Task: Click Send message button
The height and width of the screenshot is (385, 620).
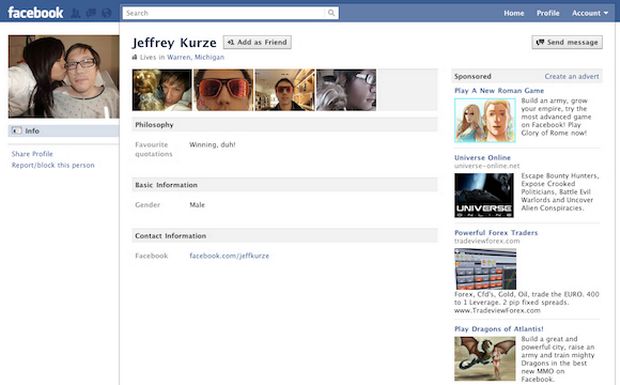Action: (x=567, y=42)
